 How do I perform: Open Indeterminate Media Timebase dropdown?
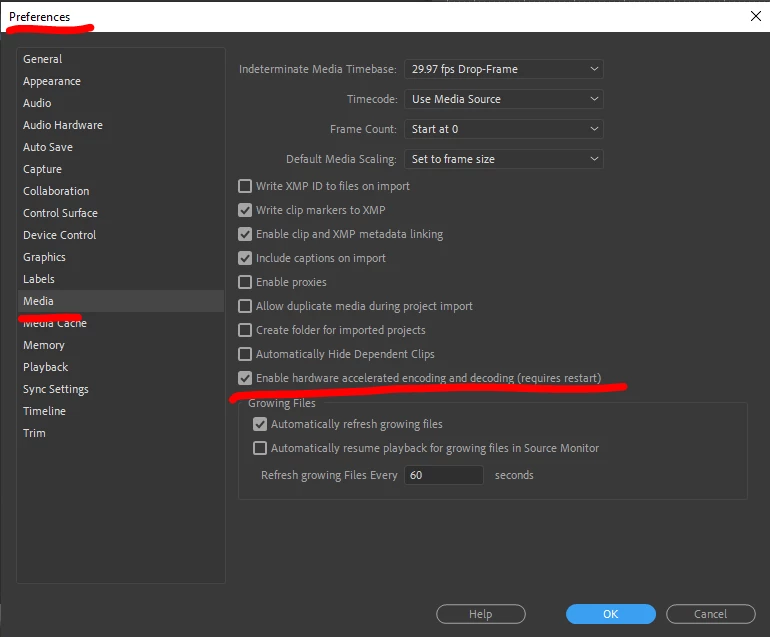click(x=504, y=69)
